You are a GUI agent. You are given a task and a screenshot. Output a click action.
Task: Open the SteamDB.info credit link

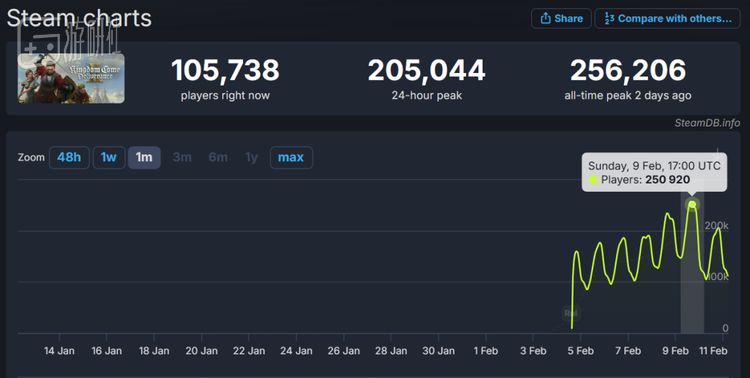pyautogui.click(x=707, y=123)
